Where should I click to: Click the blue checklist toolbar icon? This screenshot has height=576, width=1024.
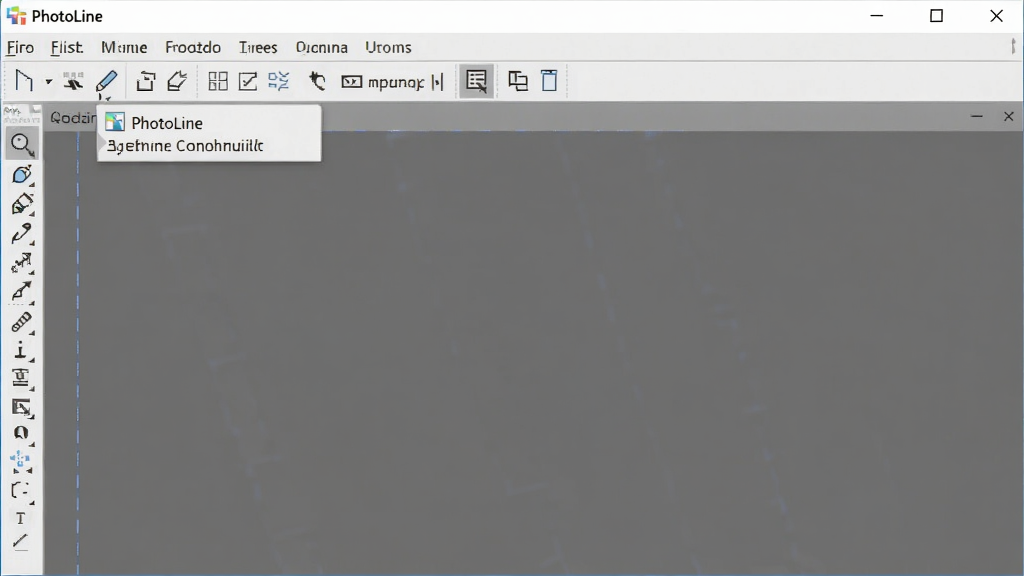[279, 82]
